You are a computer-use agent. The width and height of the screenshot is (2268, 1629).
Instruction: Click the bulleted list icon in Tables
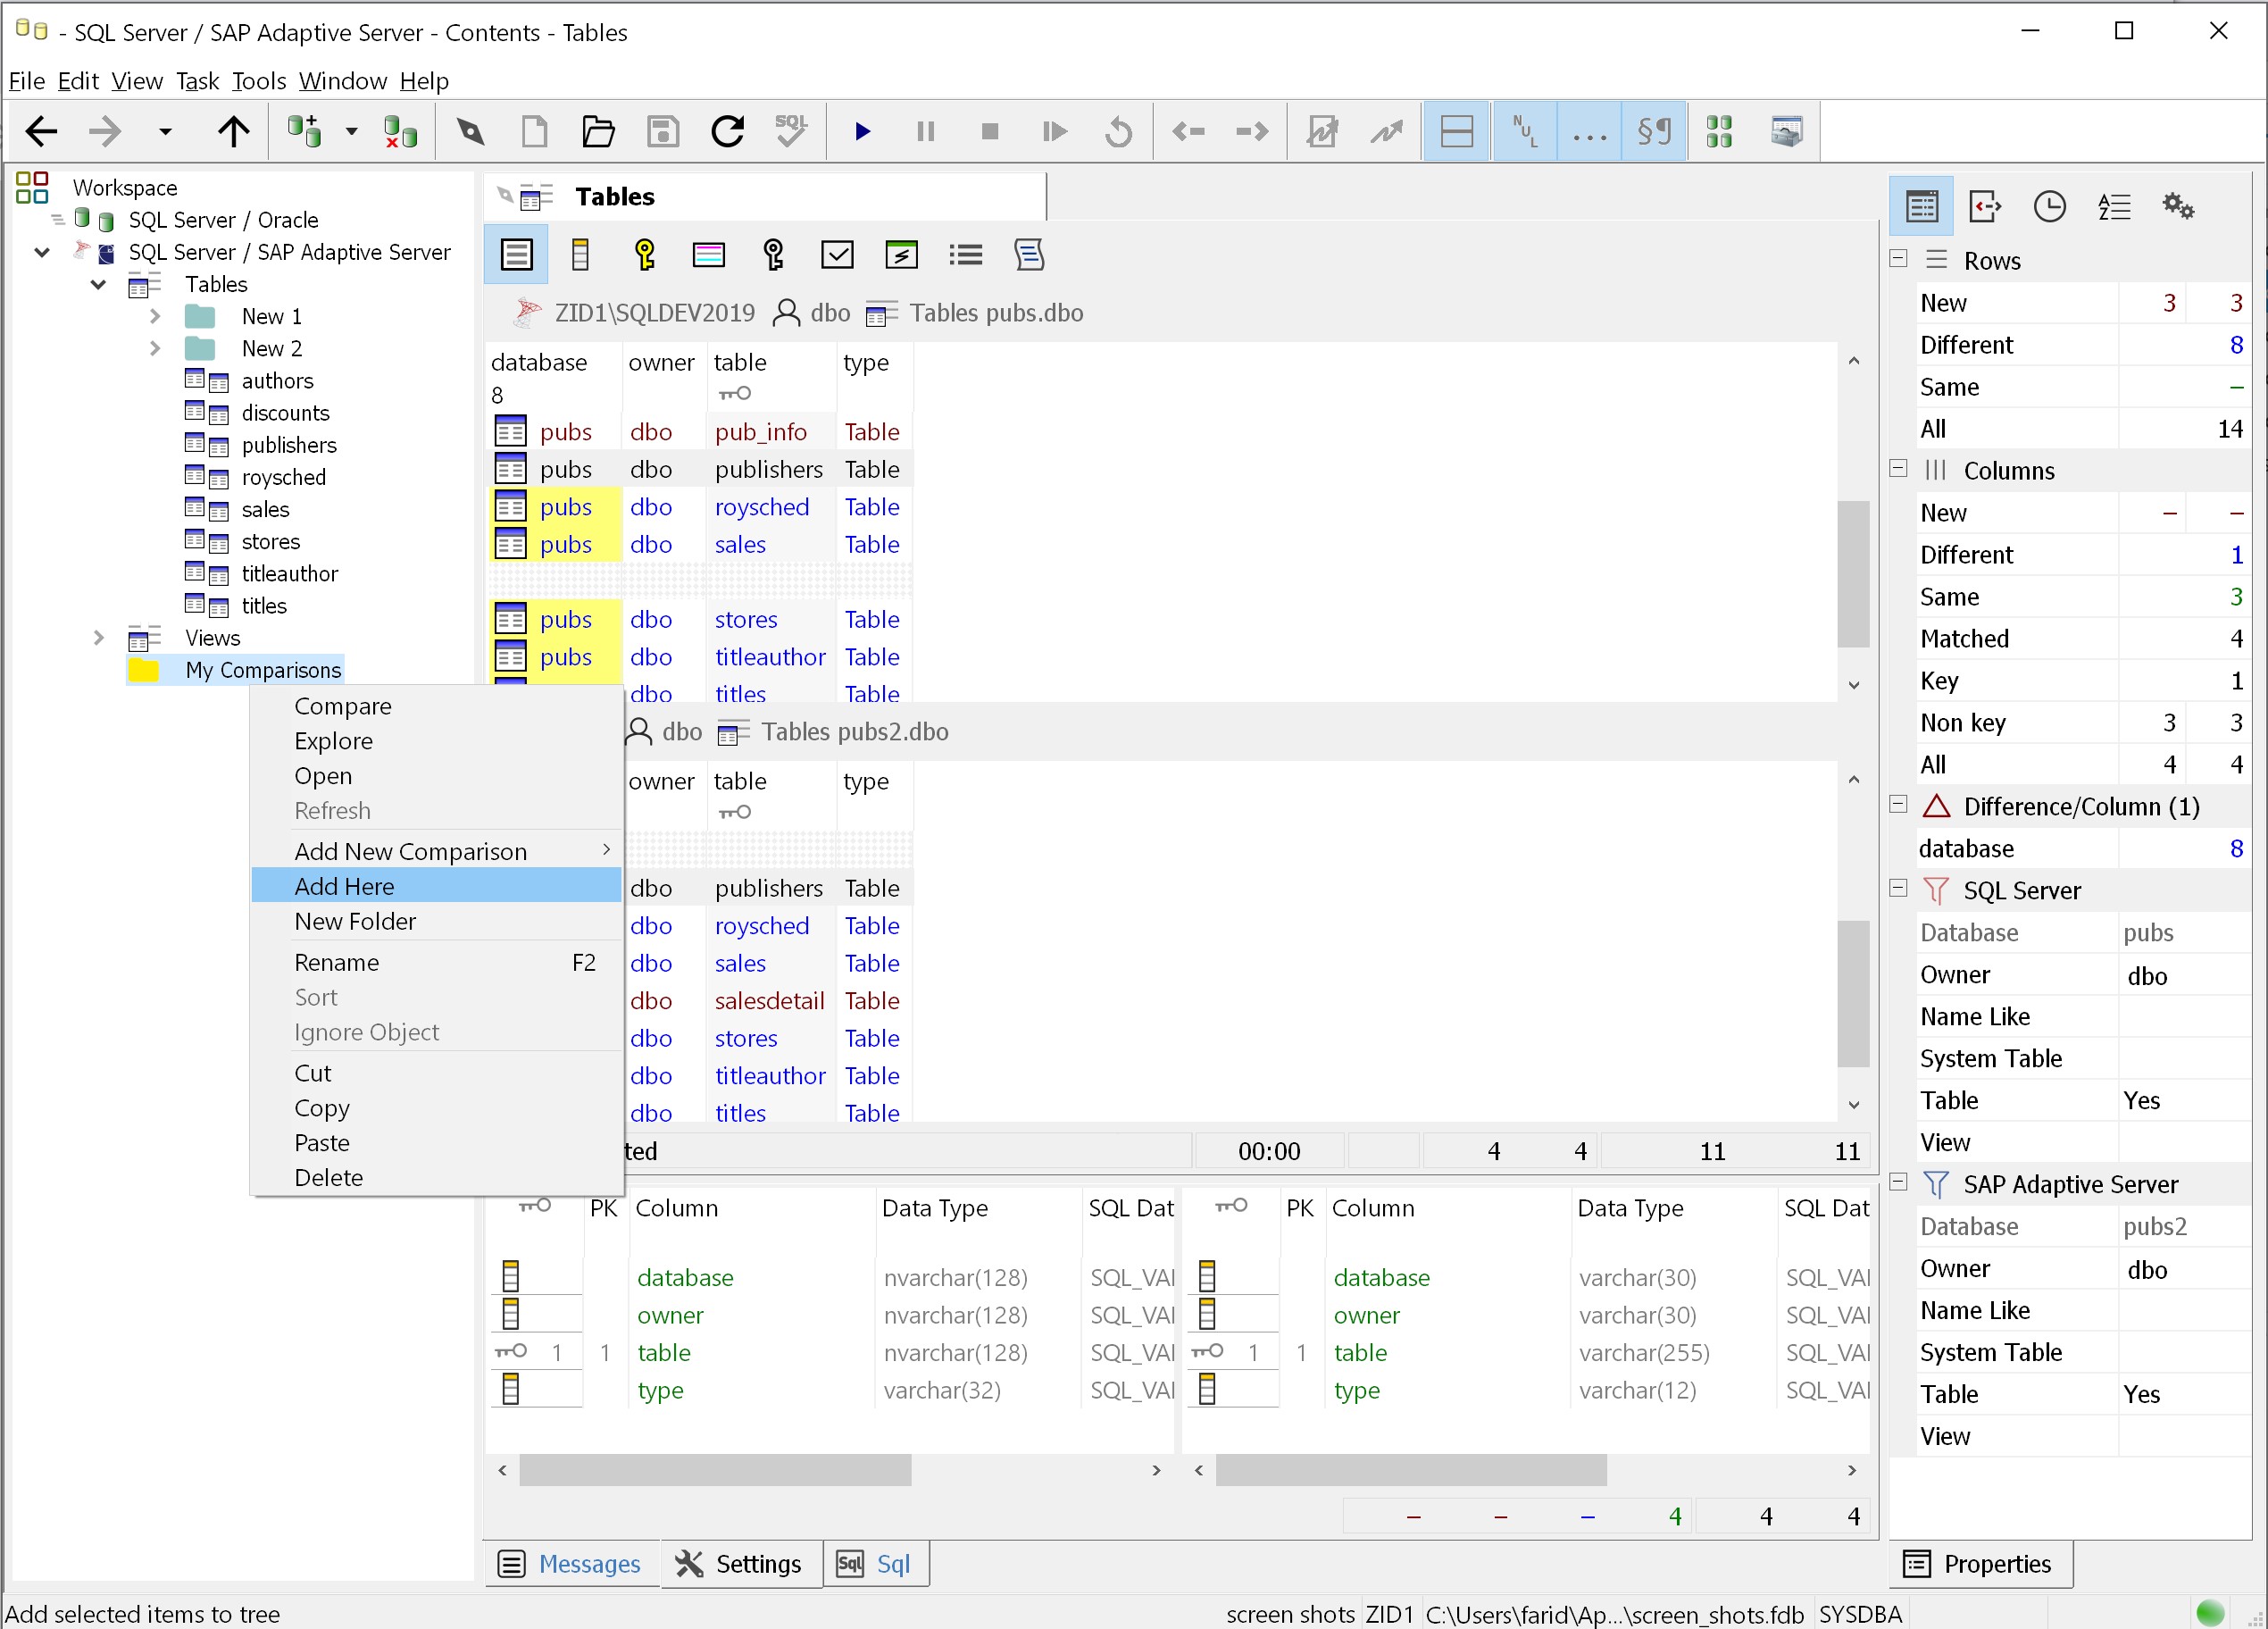point(965,255)
